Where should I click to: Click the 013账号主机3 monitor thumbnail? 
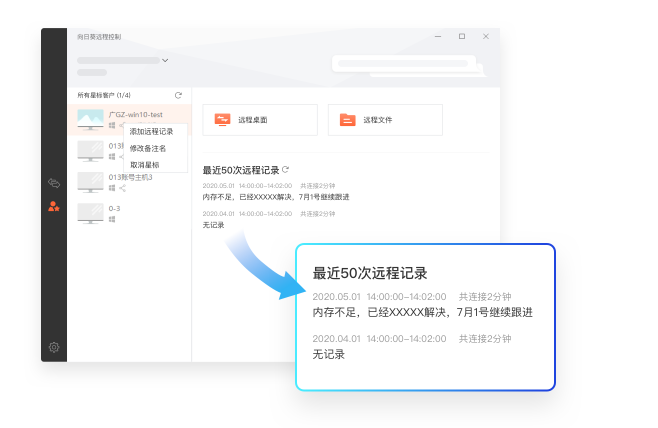tap(90, 183)
